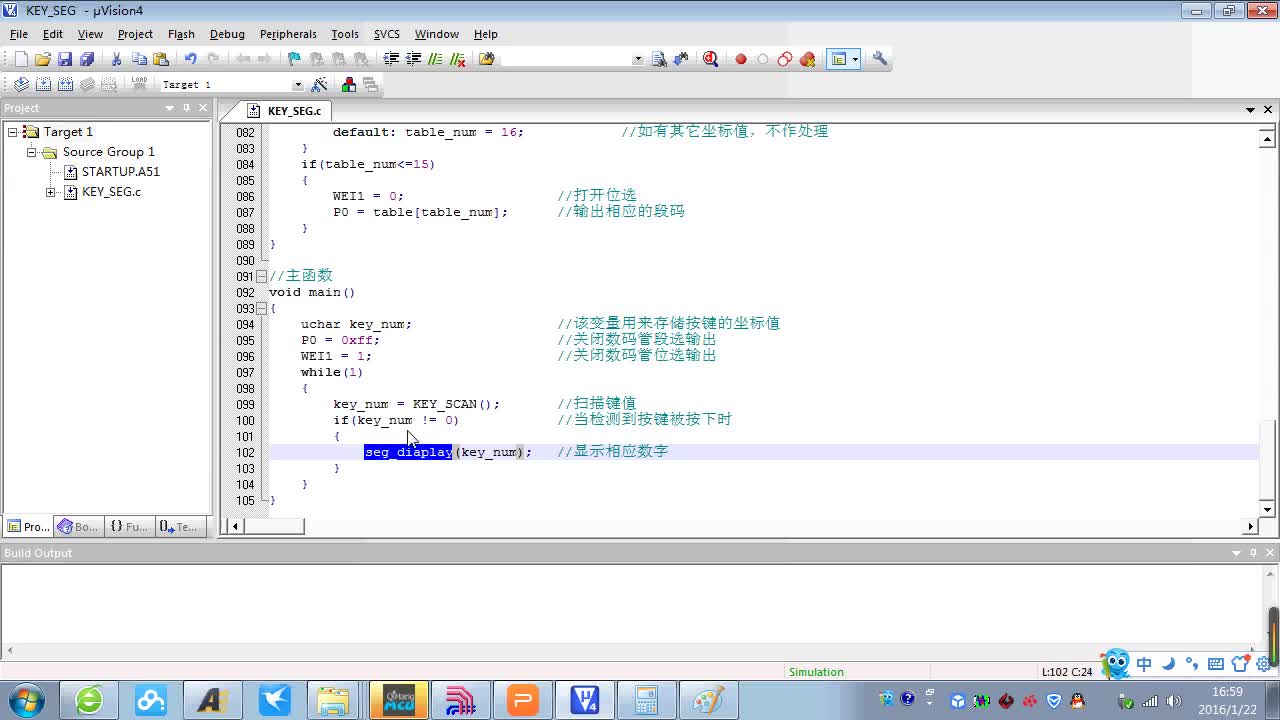
Task: Translate the current file
Action: point(21,85)
